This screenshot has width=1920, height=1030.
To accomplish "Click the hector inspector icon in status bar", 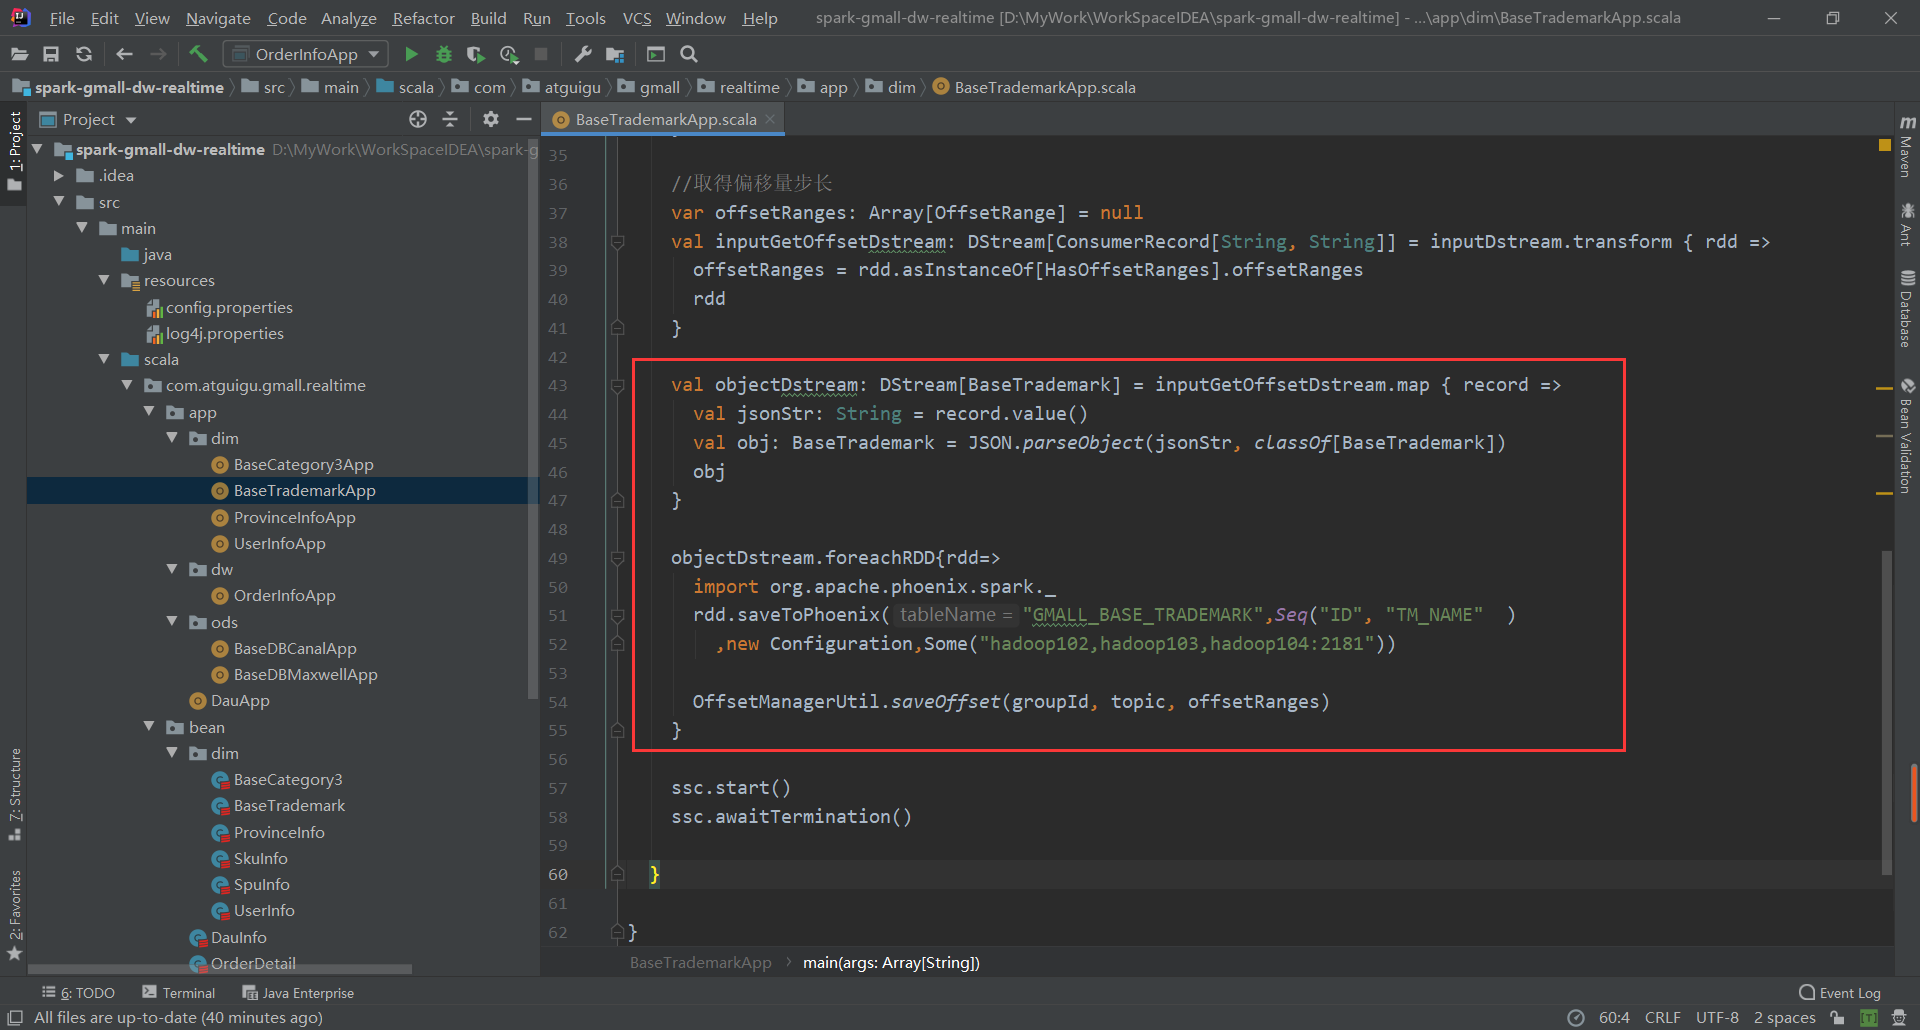I will (x=1899, y=1017).
